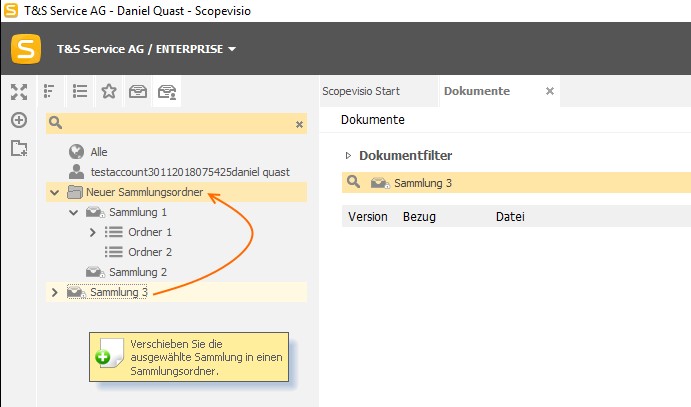
Task: Expand the Ordner 1 node
Action: point(93,232)
